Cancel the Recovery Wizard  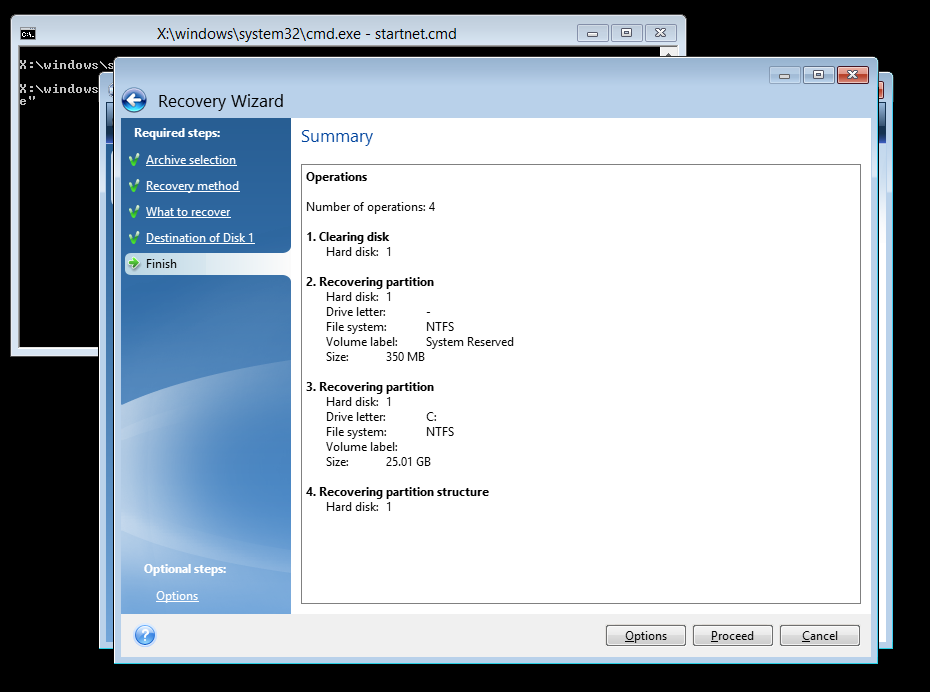pos(819,635)
